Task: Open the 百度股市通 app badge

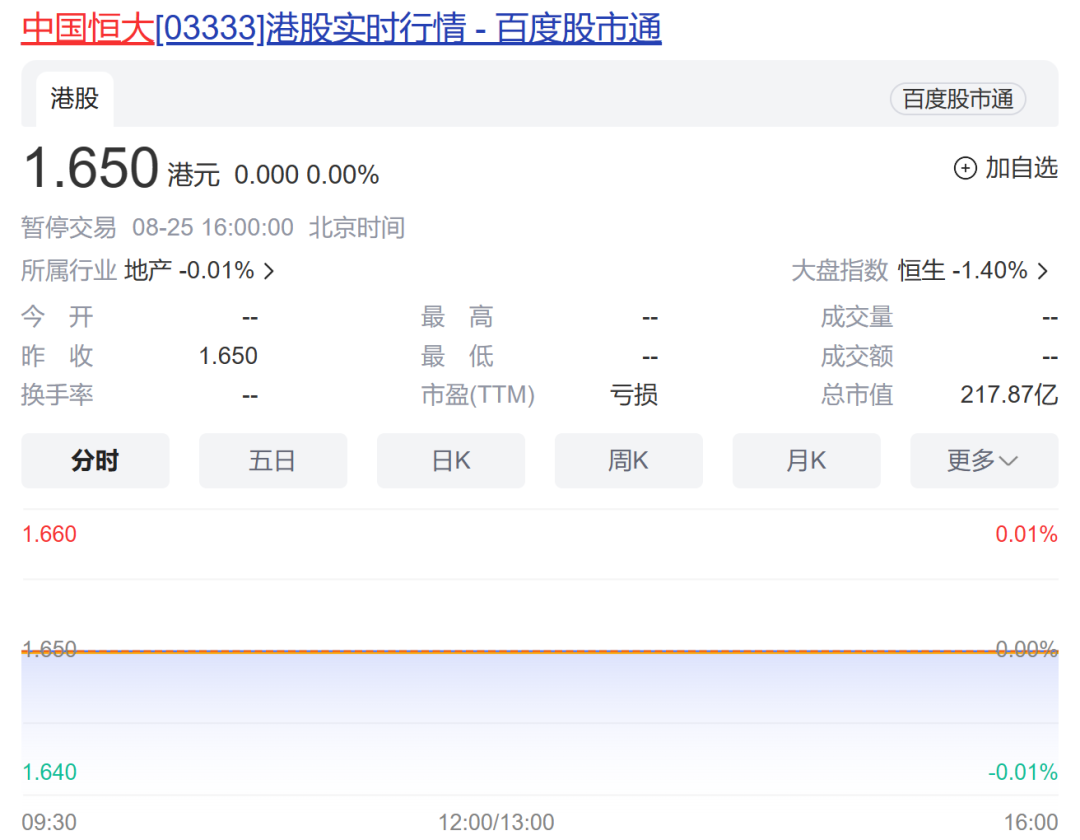Action: click(x=957, y=99)
